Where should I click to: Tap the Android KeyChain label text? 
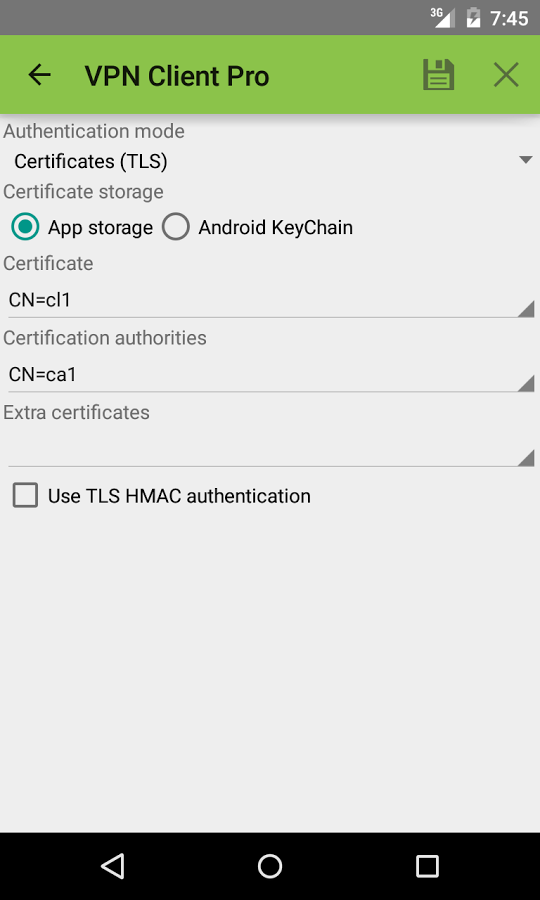[275, 228]
